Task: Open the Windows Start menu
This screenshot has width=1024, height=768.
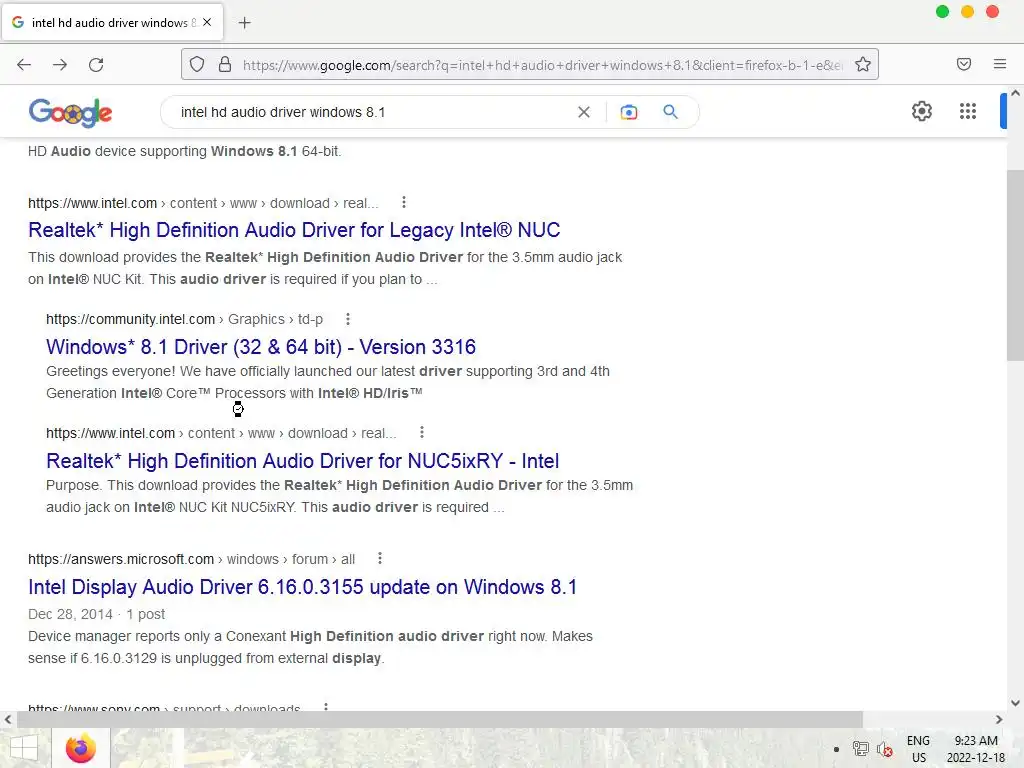Action: 24,748
